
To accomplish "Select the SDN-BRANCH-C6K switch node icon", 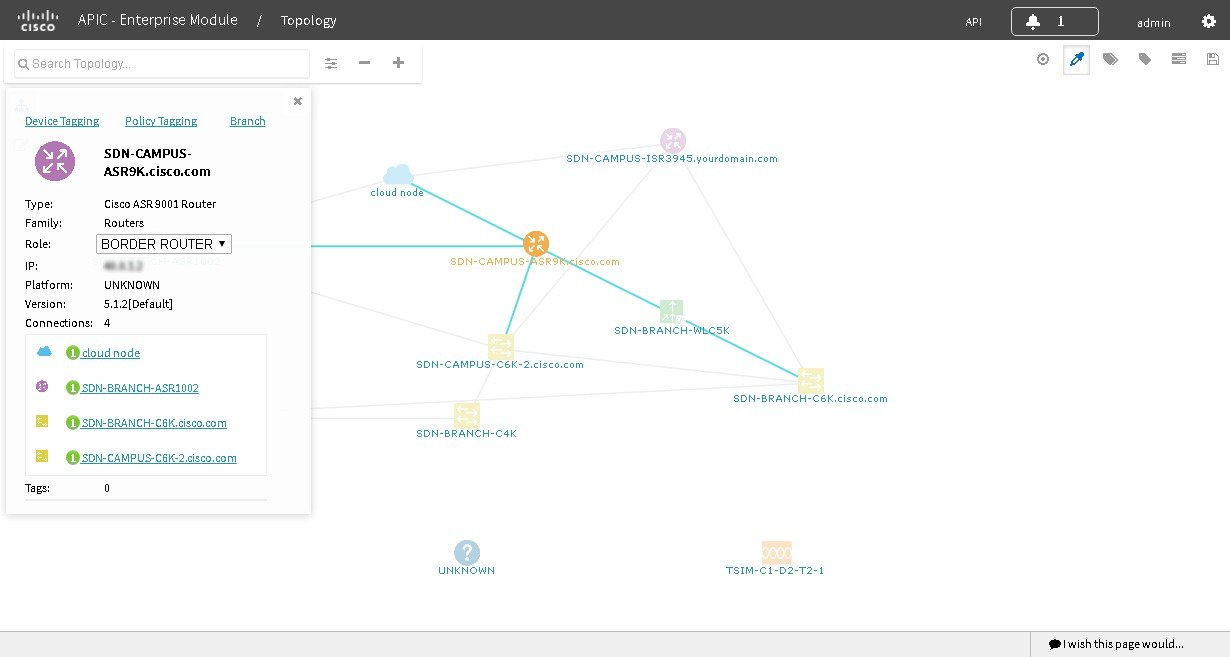I will (x=811, y=380).
